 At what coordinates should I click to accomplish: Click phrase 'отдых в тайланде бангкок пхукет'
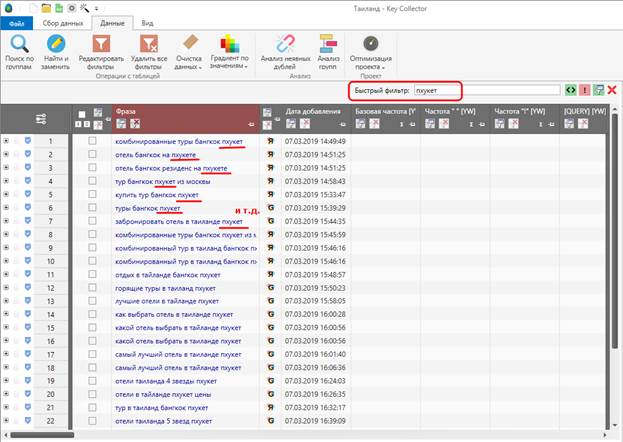[168, 274]
